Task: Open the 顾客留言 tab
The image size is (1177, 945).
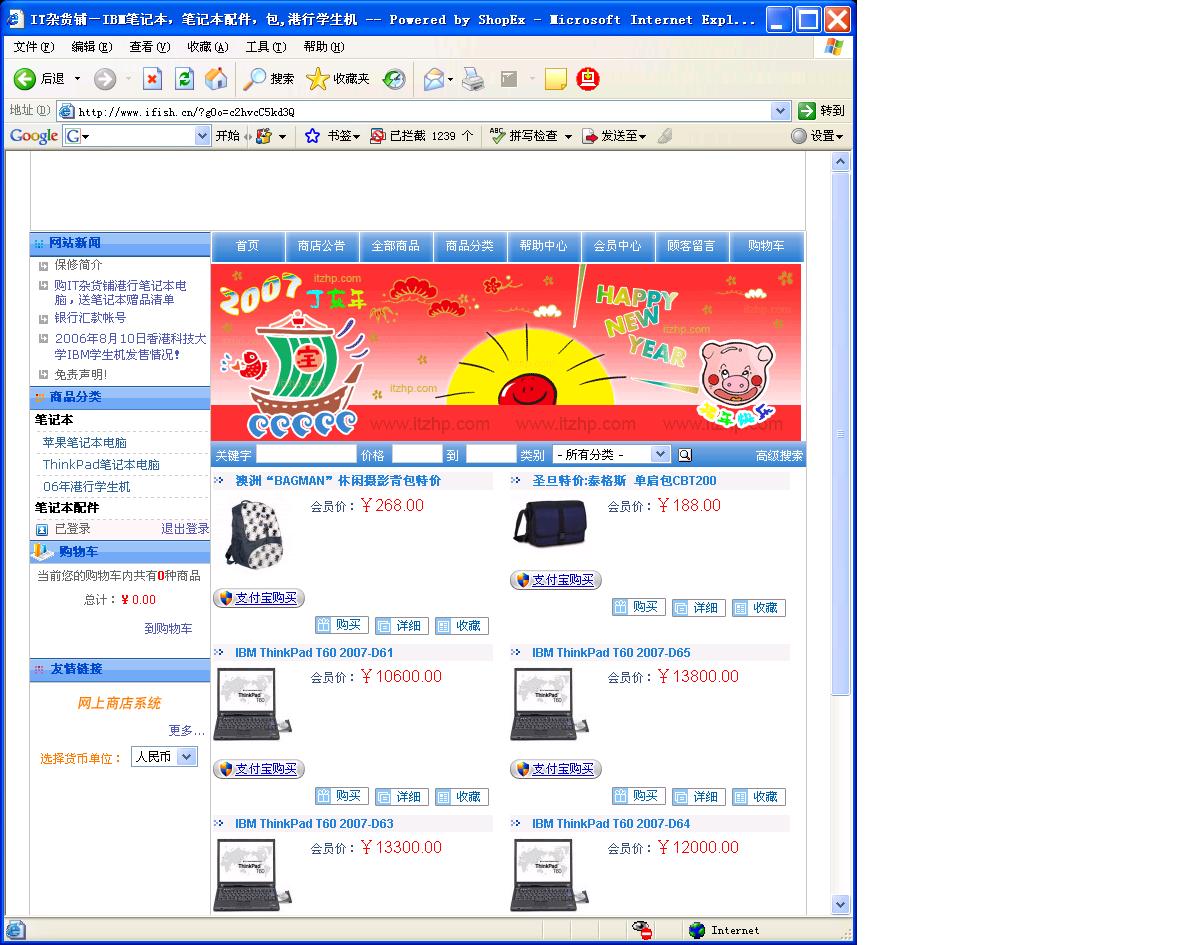Action: [691, 246]
